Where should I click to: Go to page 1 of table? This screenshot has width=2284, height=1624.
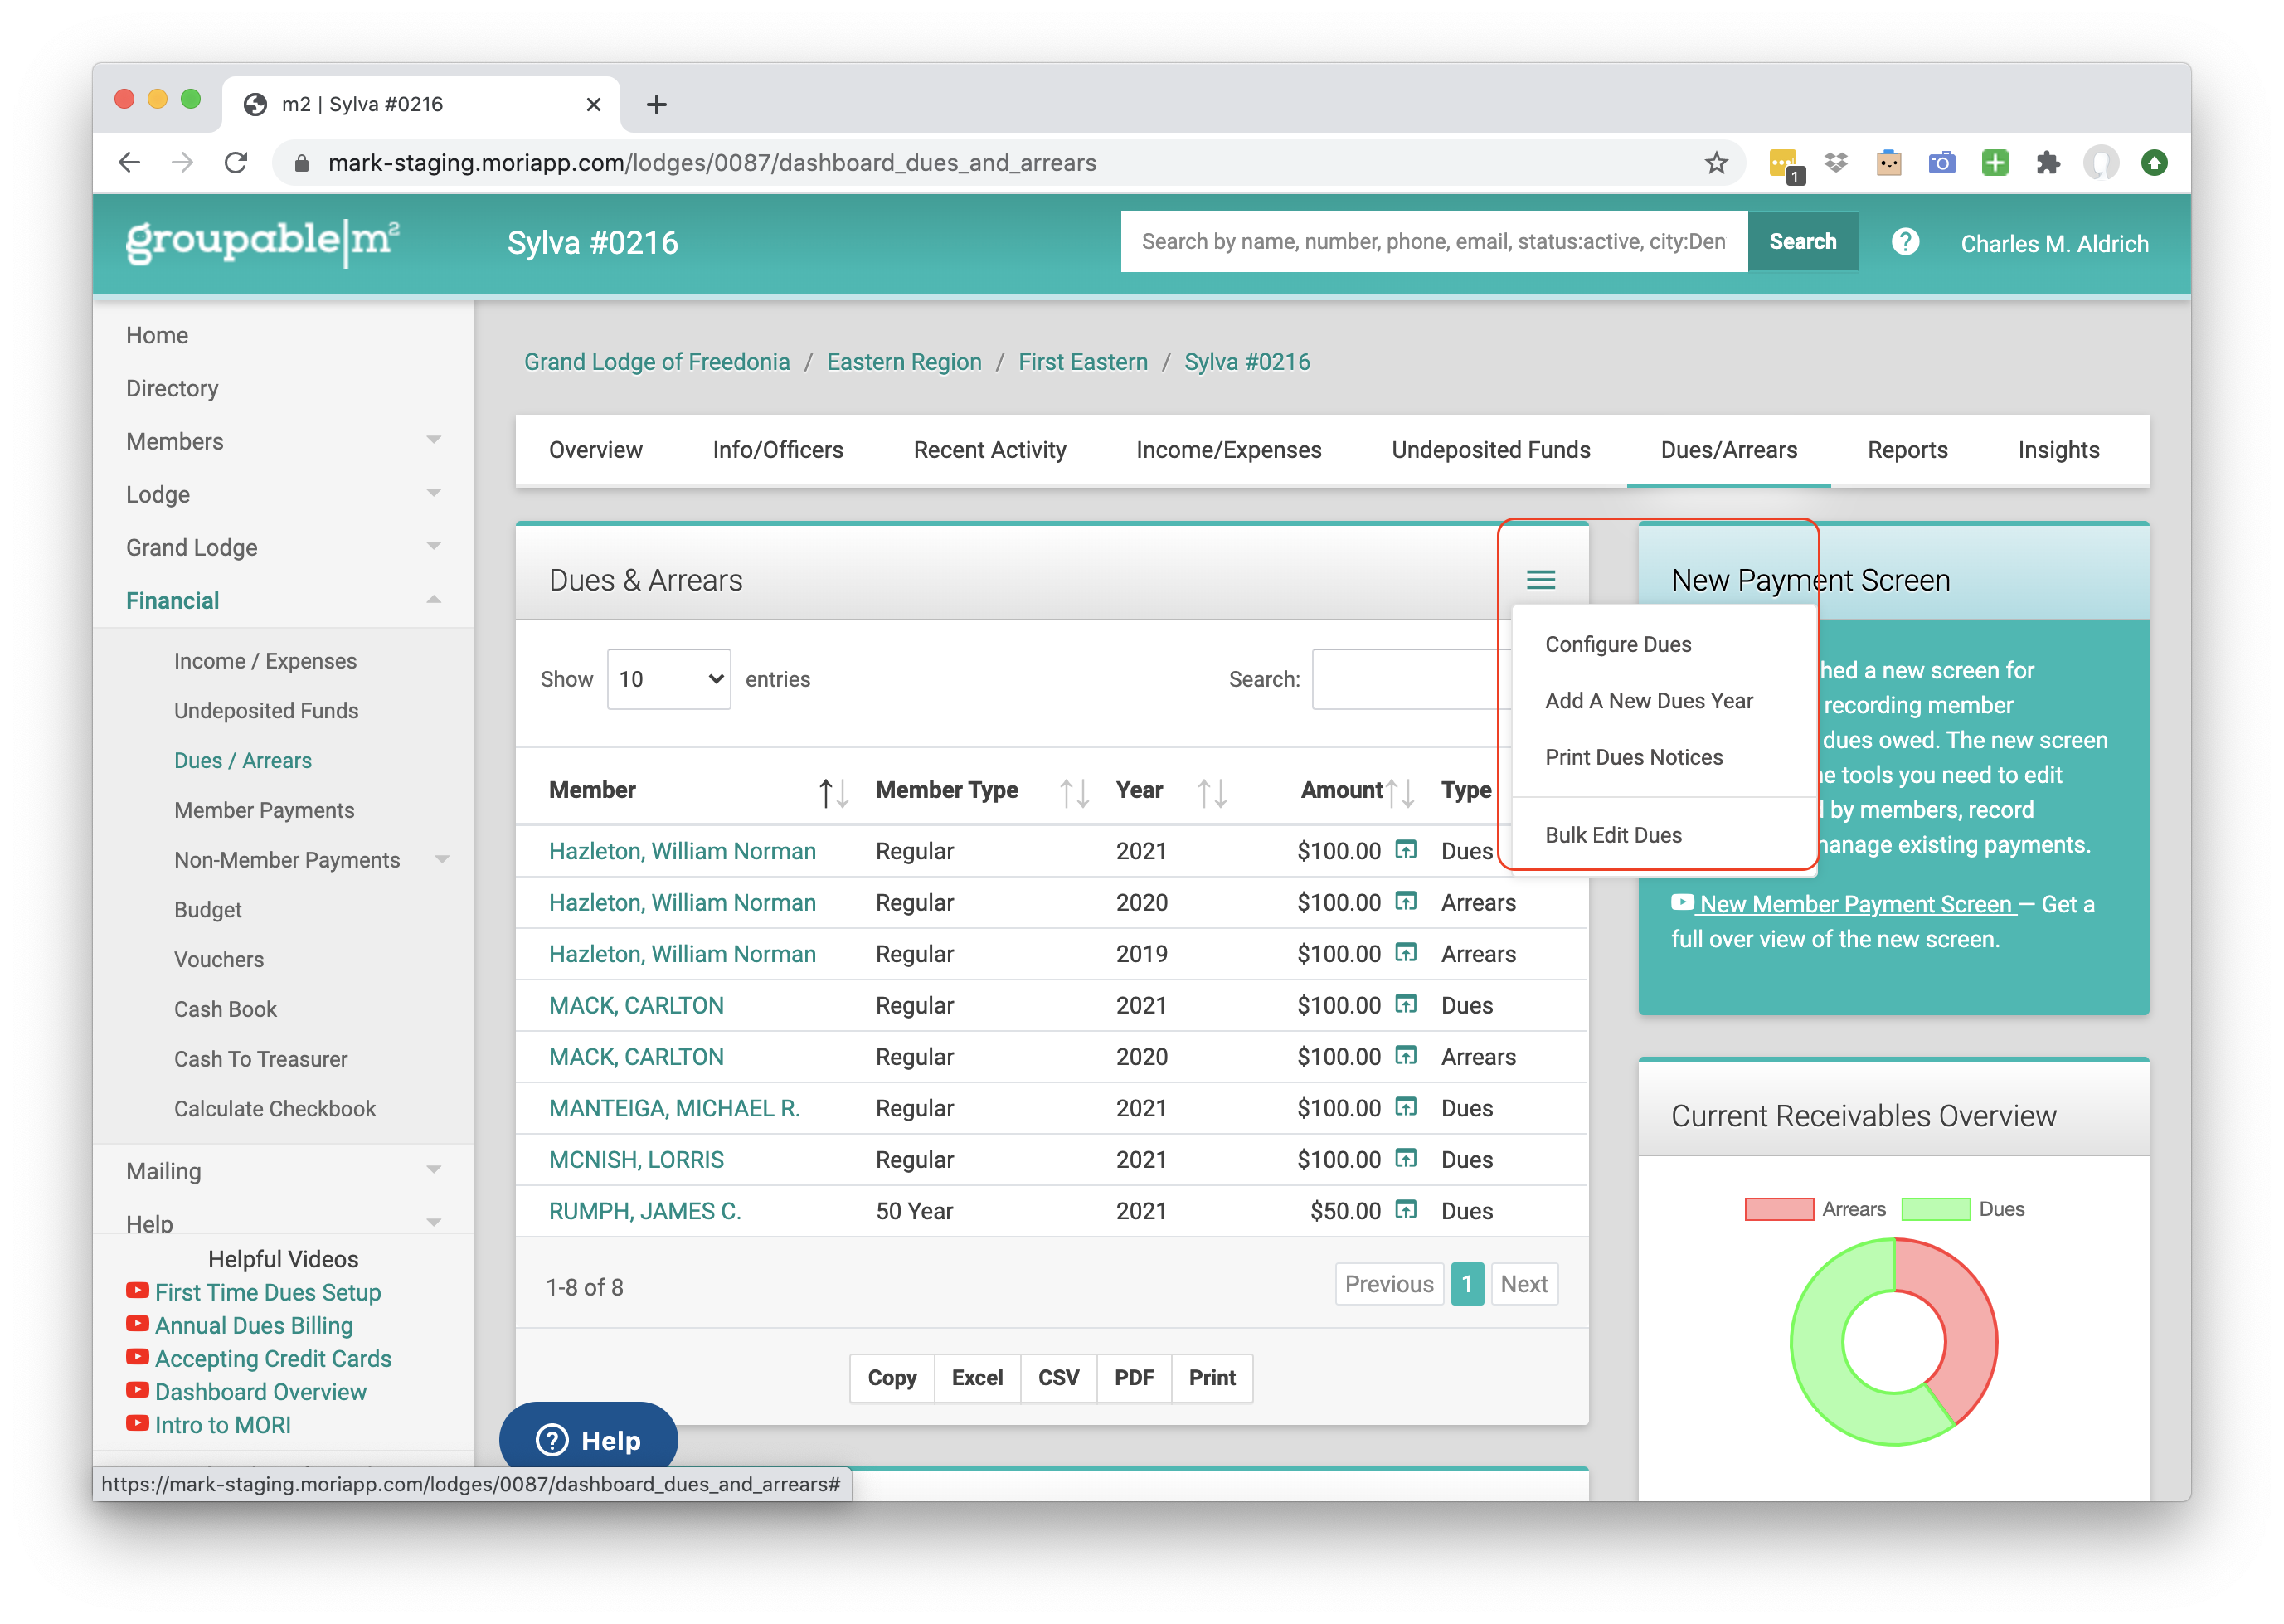pyautogui.click(x=1466, y=1284)
